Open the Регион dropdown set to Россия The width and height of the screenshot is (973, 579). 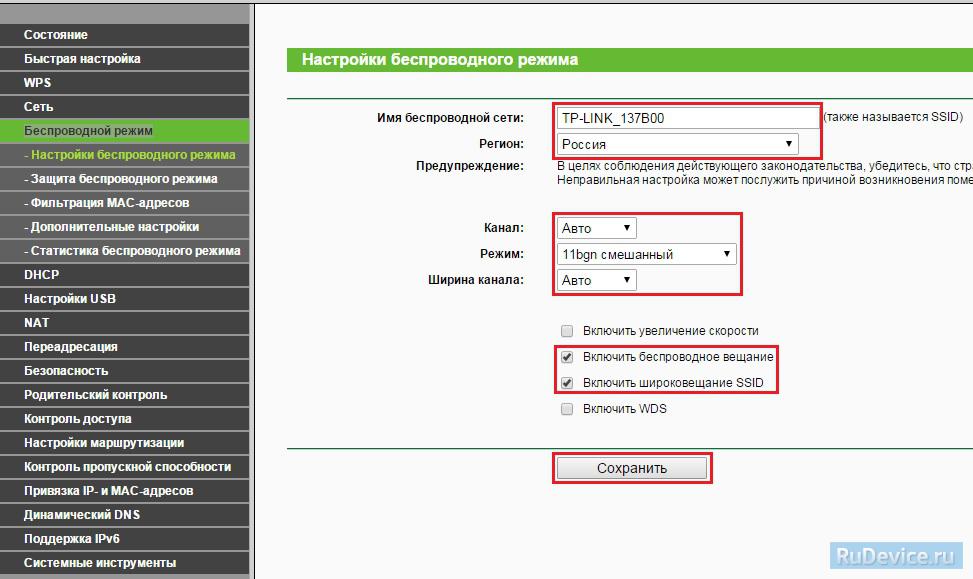point(678,144)
